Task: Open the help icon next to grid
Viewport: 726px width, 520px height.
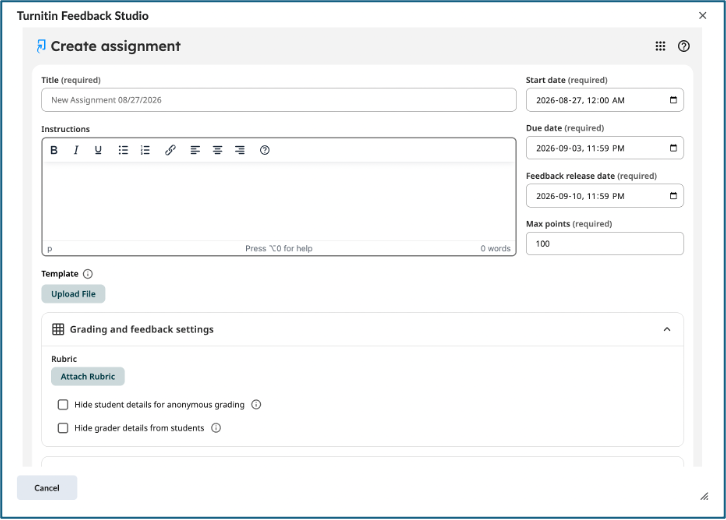Action: tap(683, 46)
